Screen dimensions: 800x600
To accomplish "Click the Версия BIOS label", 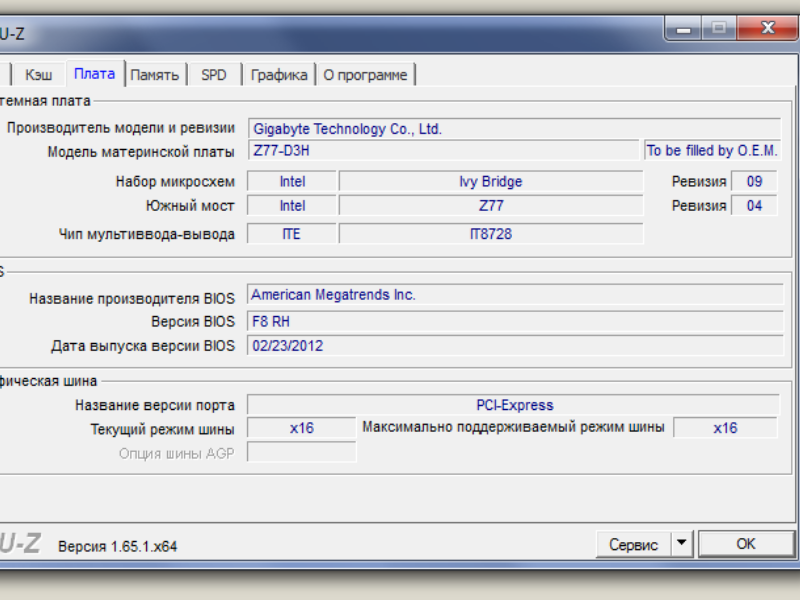I will point(193,321).
